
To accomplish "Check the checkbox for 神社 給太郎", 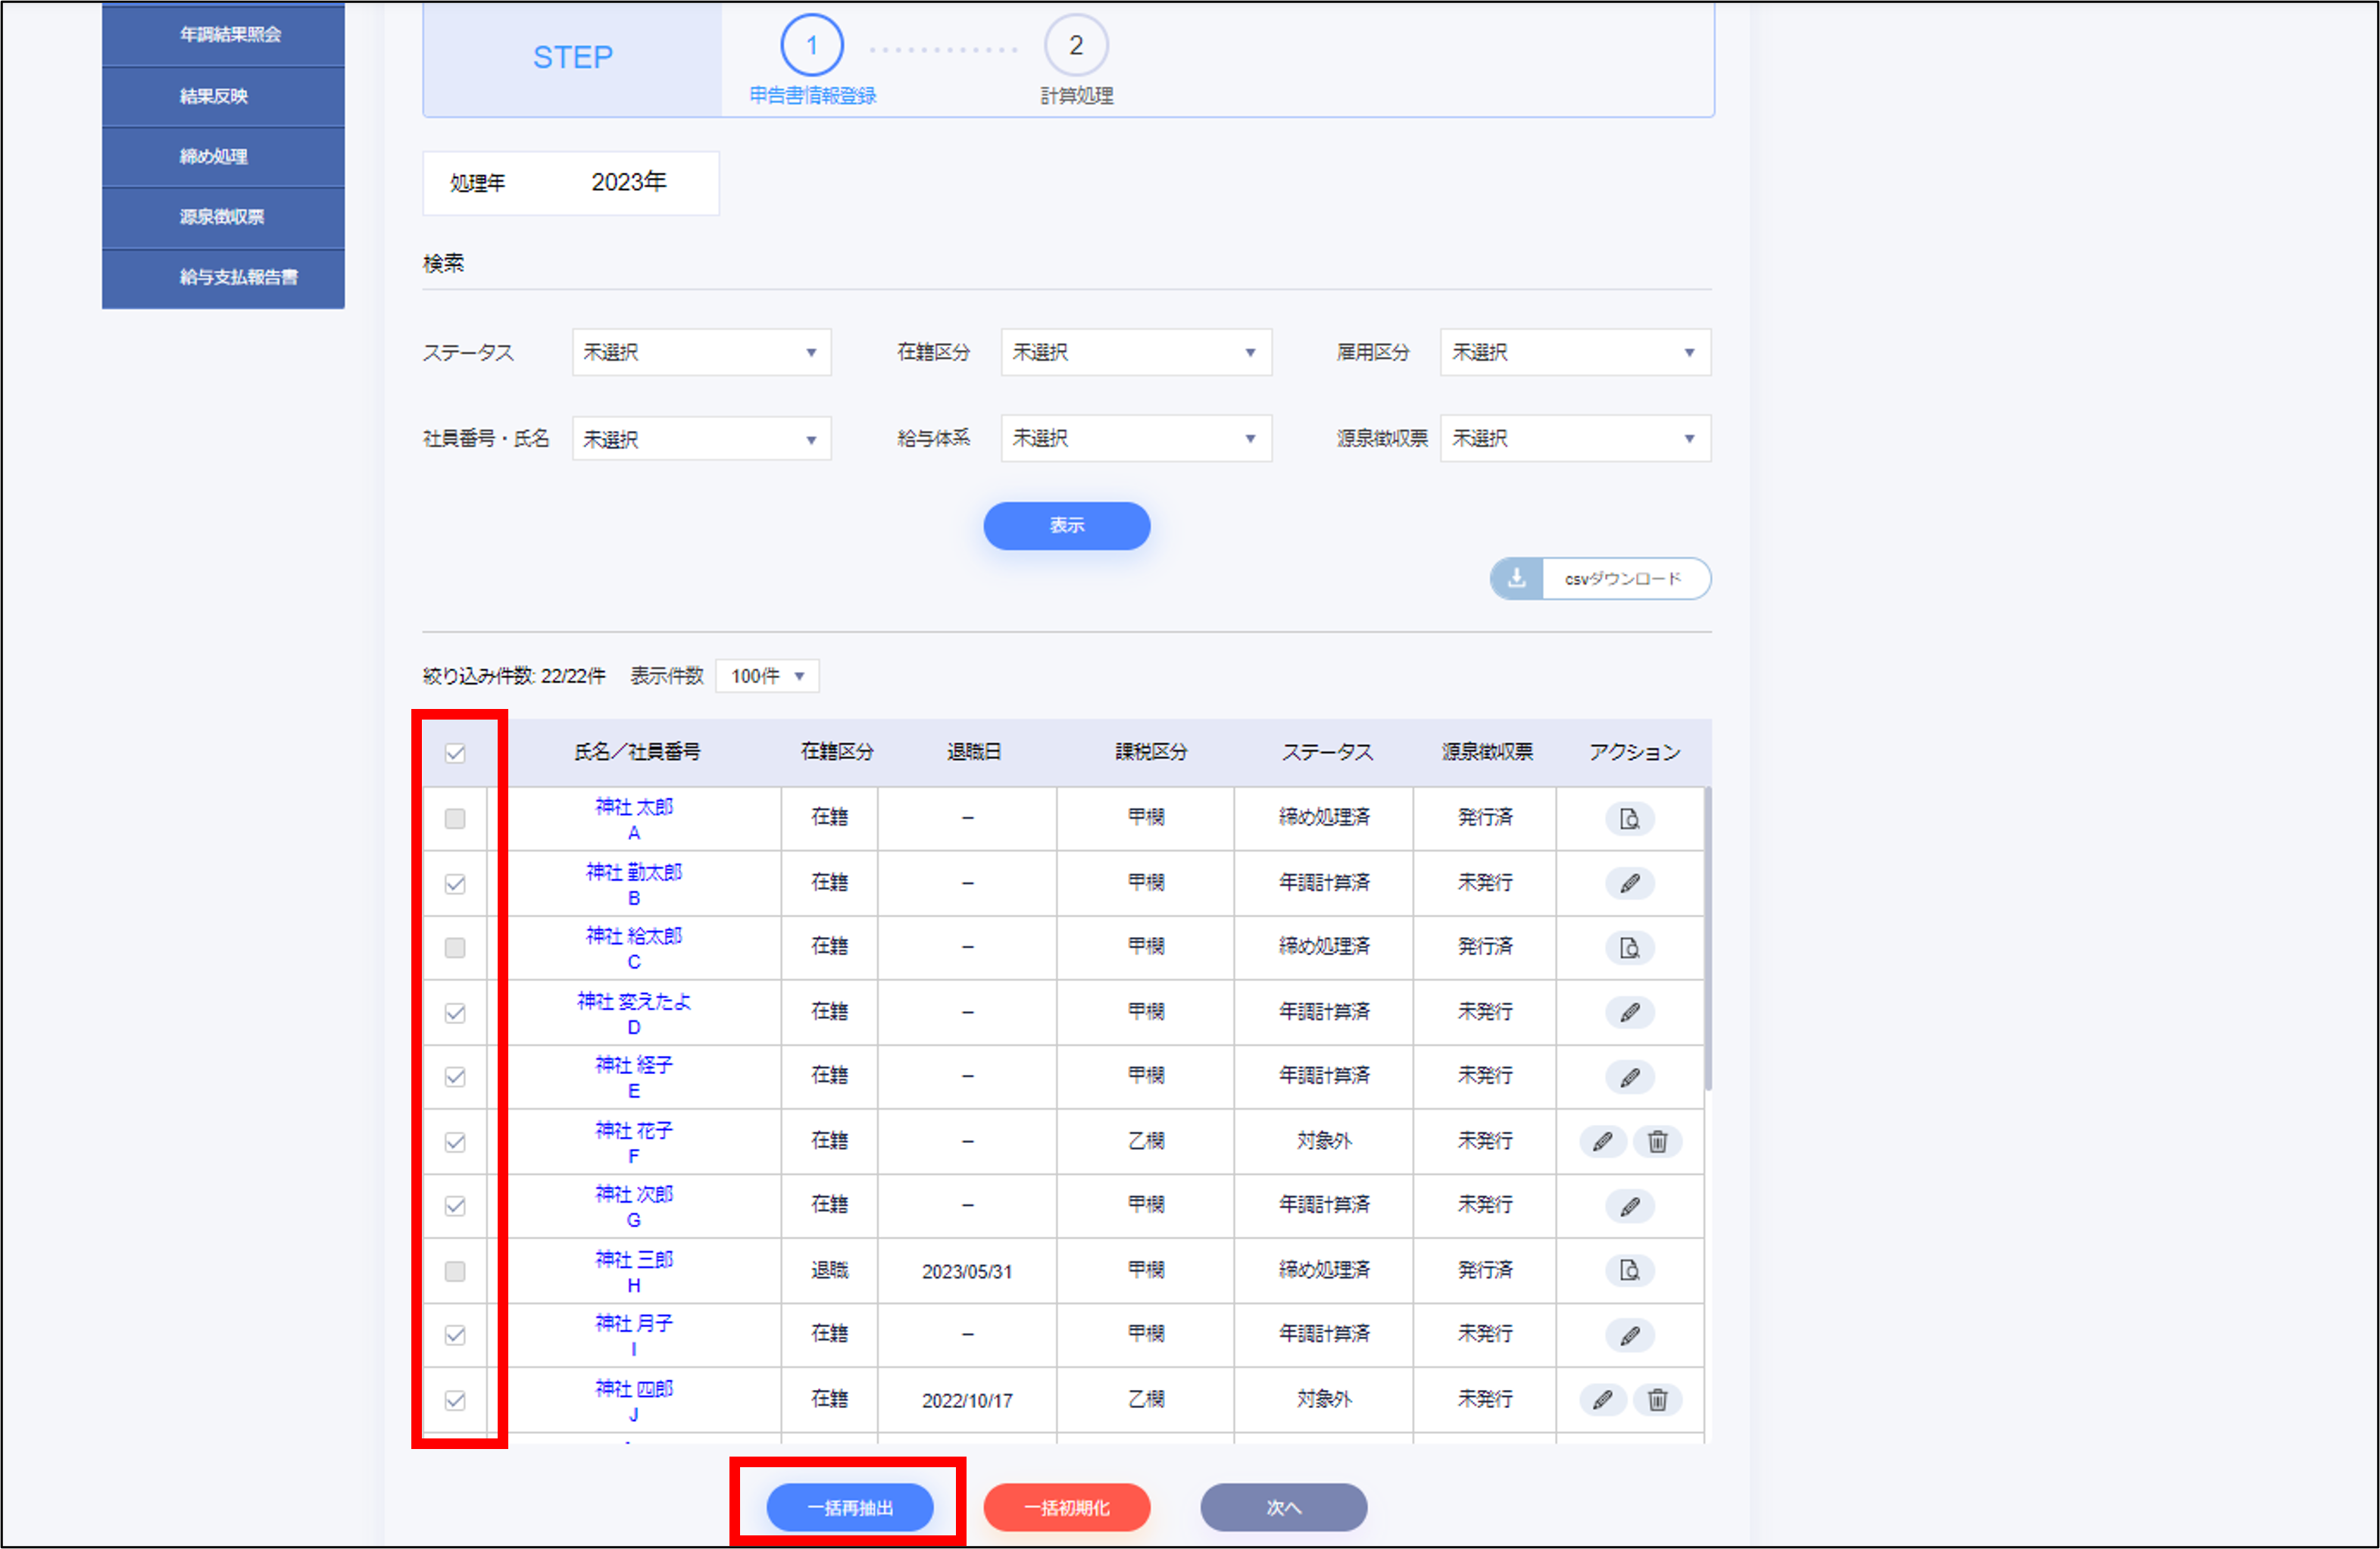I will pos(455,947).
